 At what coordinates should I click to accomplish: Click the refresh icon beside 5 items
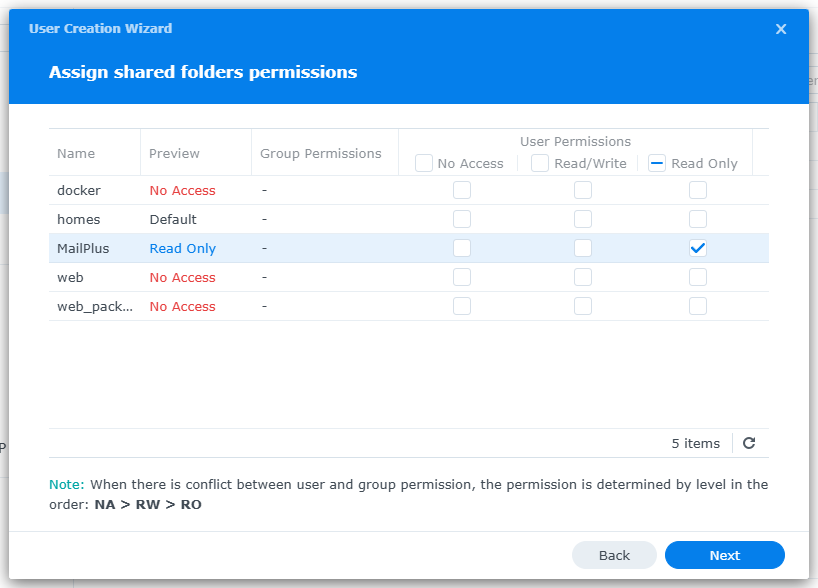coord(749,443)
